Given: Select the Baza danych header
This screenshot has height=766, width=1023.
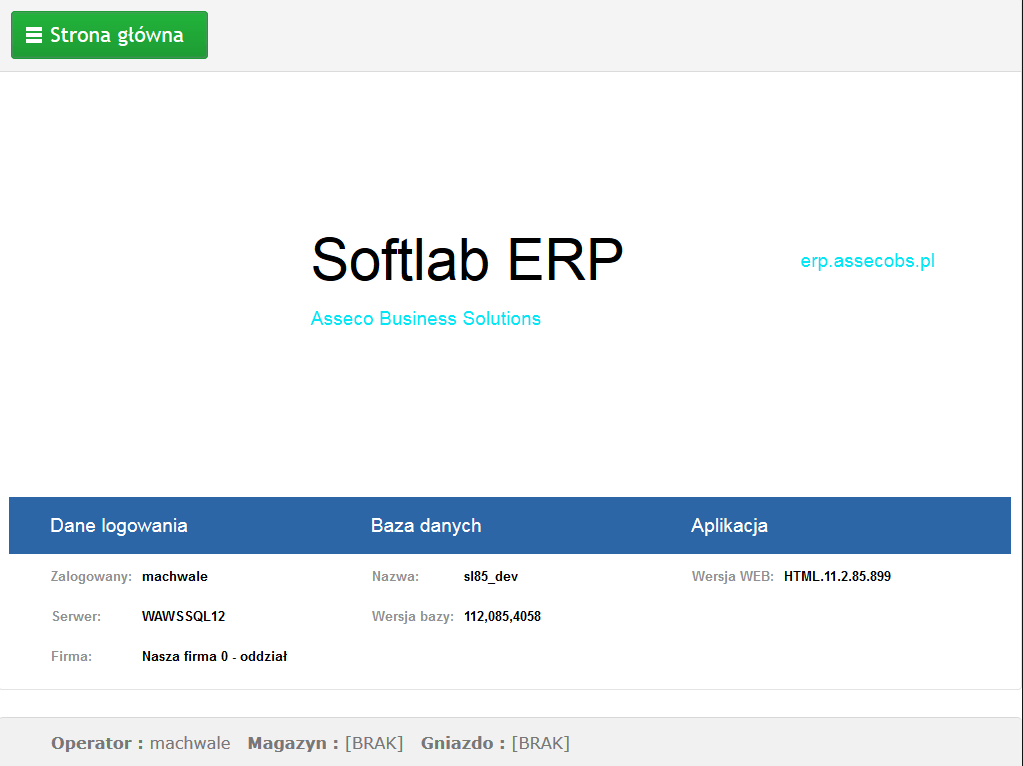Looking at the screenshot, I should (426, 526).
